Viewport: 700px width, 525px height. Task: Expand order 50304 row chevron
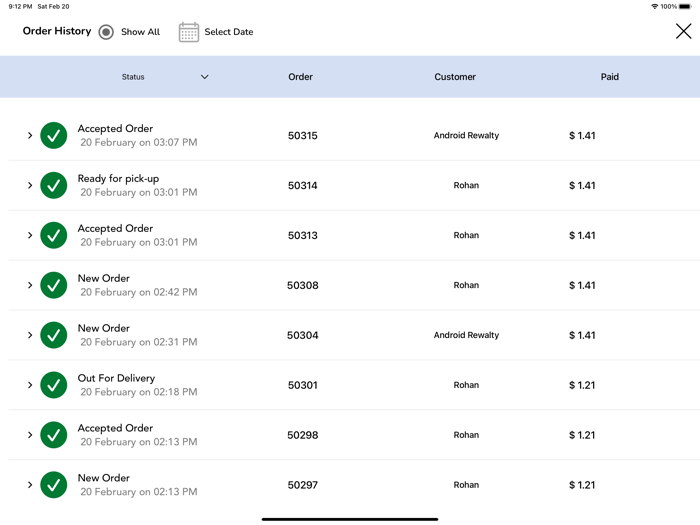[x=30, y=335]
